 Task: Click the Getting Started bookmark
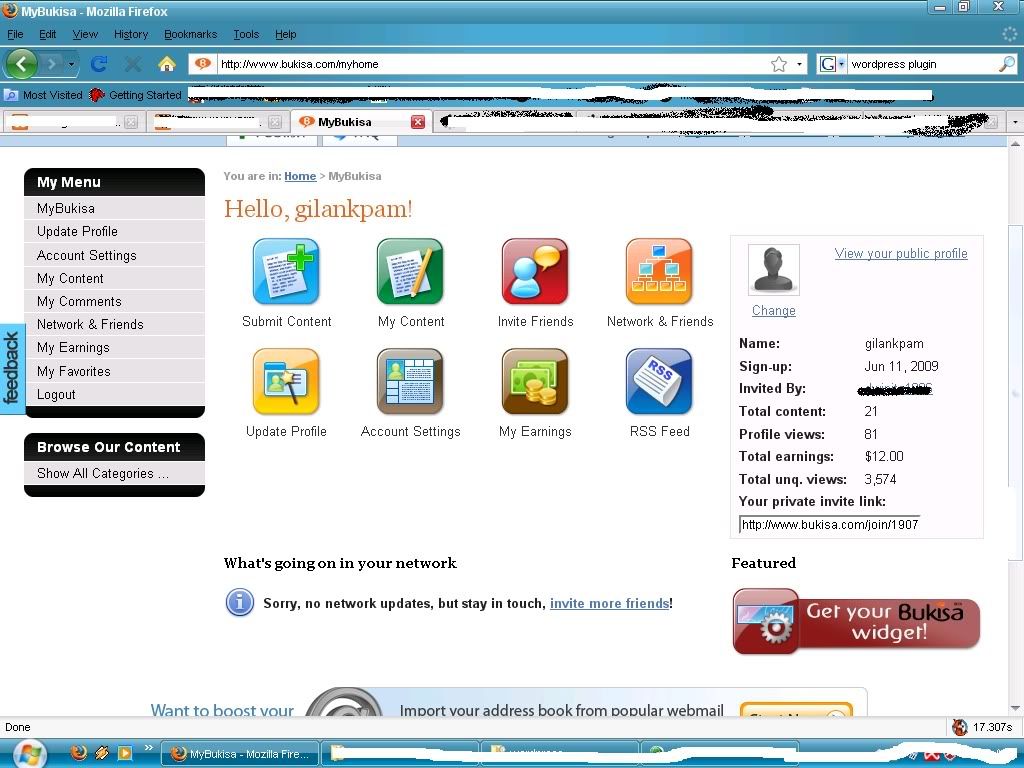[x=136, y=95]
